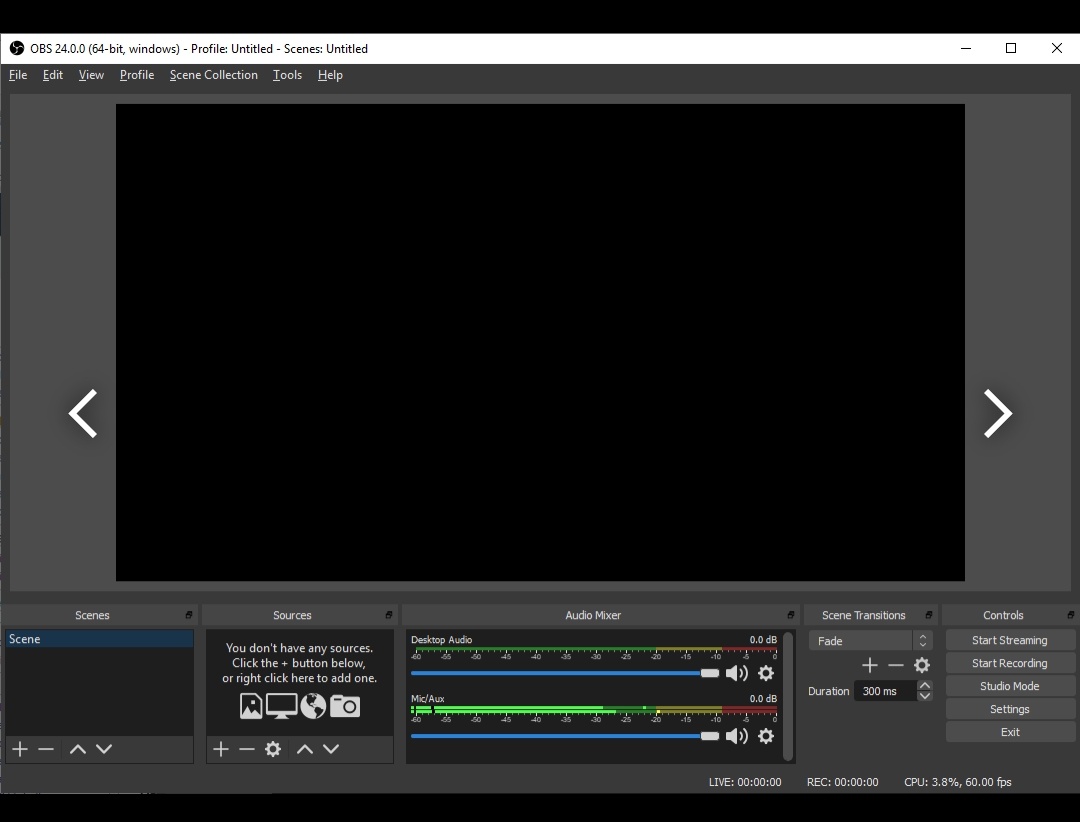
Task: Float the Audio Mixer dock
Action: 791,615
